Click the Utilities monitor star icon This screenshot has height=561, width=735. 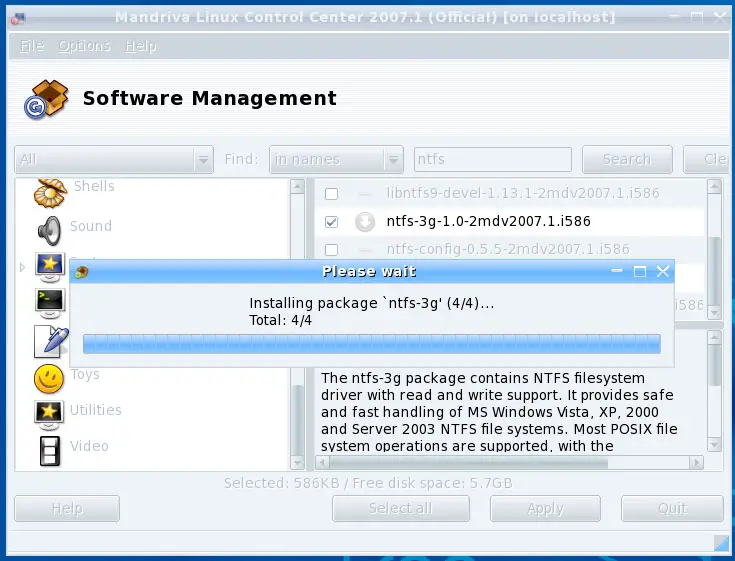pos(49,414)
